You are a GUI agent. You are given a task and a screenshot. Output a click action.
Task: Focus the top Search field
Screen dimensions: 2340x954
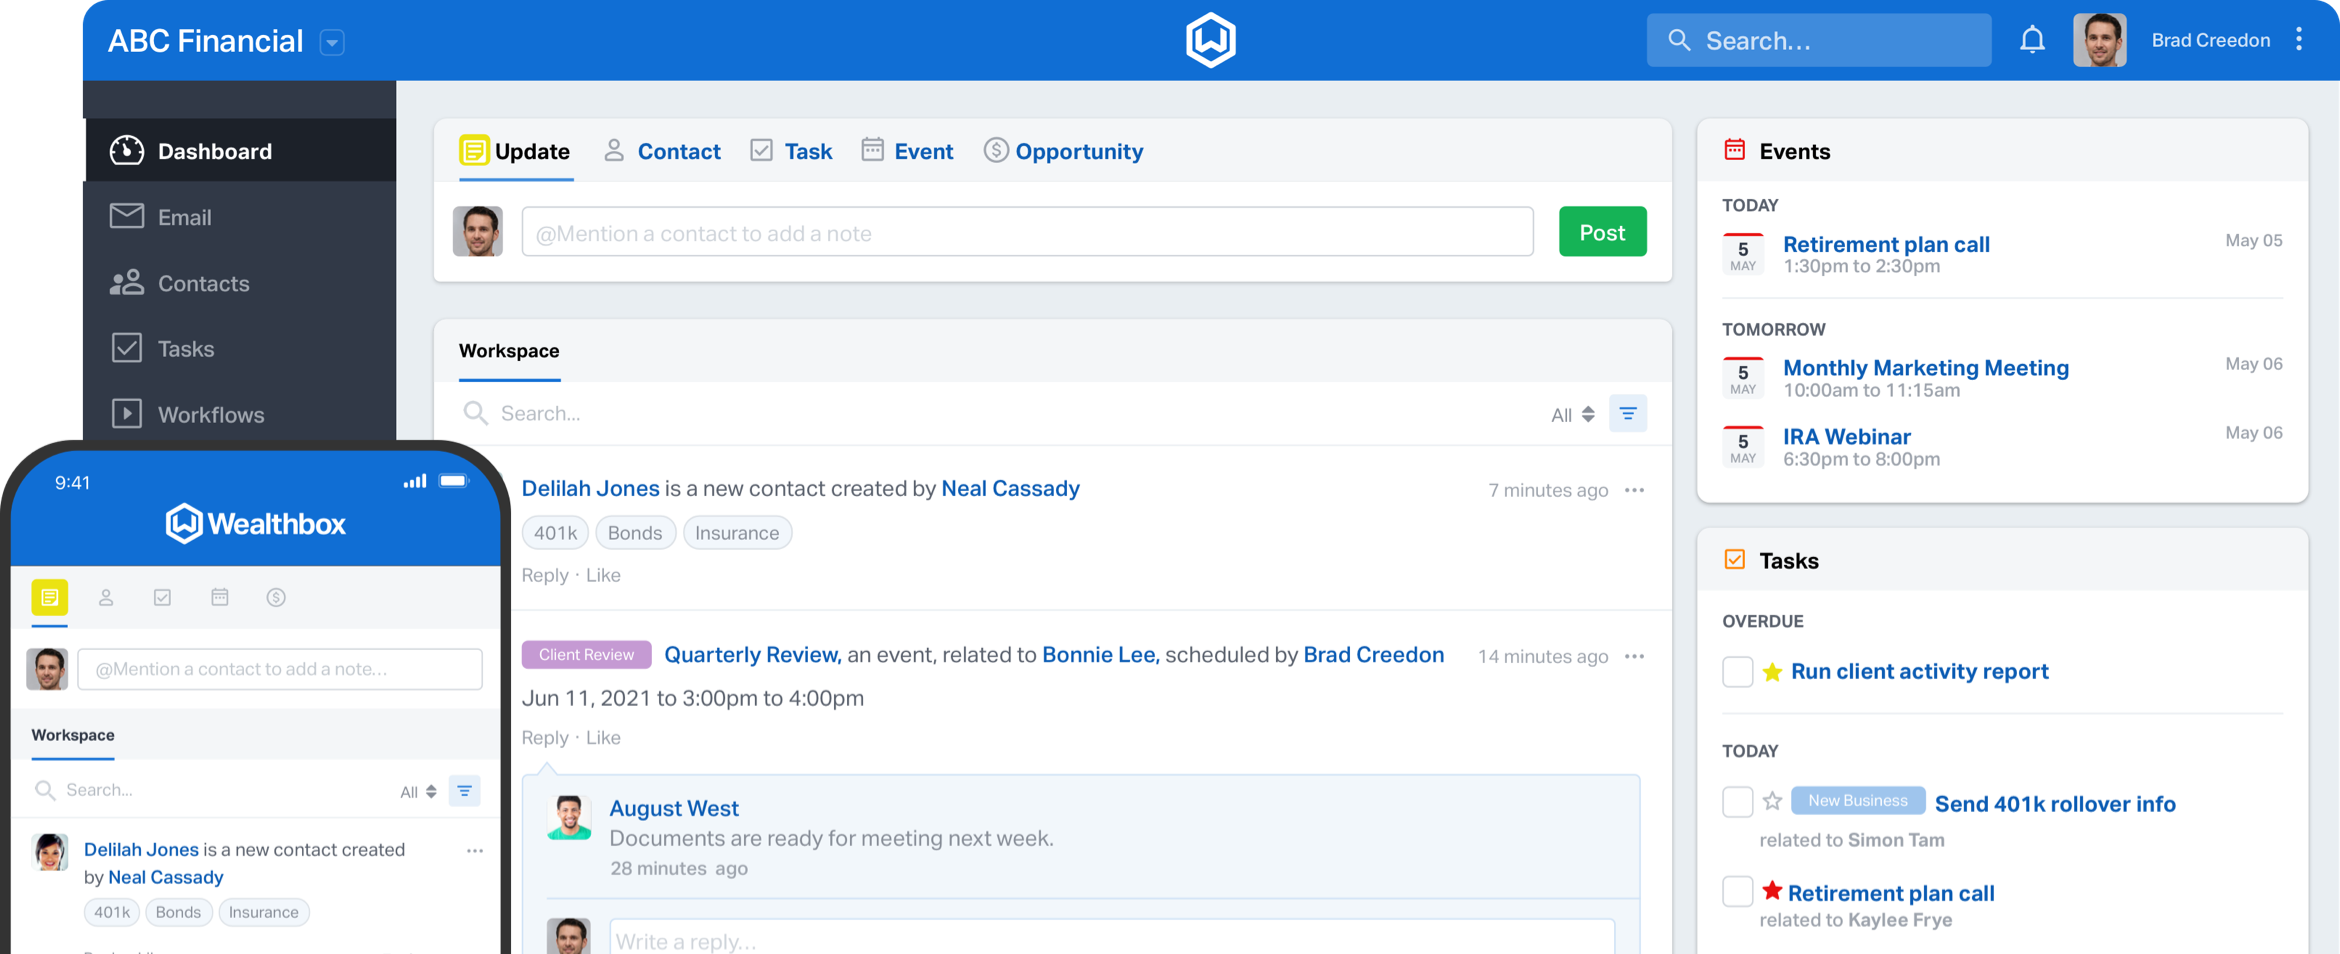coord(1818,40)
